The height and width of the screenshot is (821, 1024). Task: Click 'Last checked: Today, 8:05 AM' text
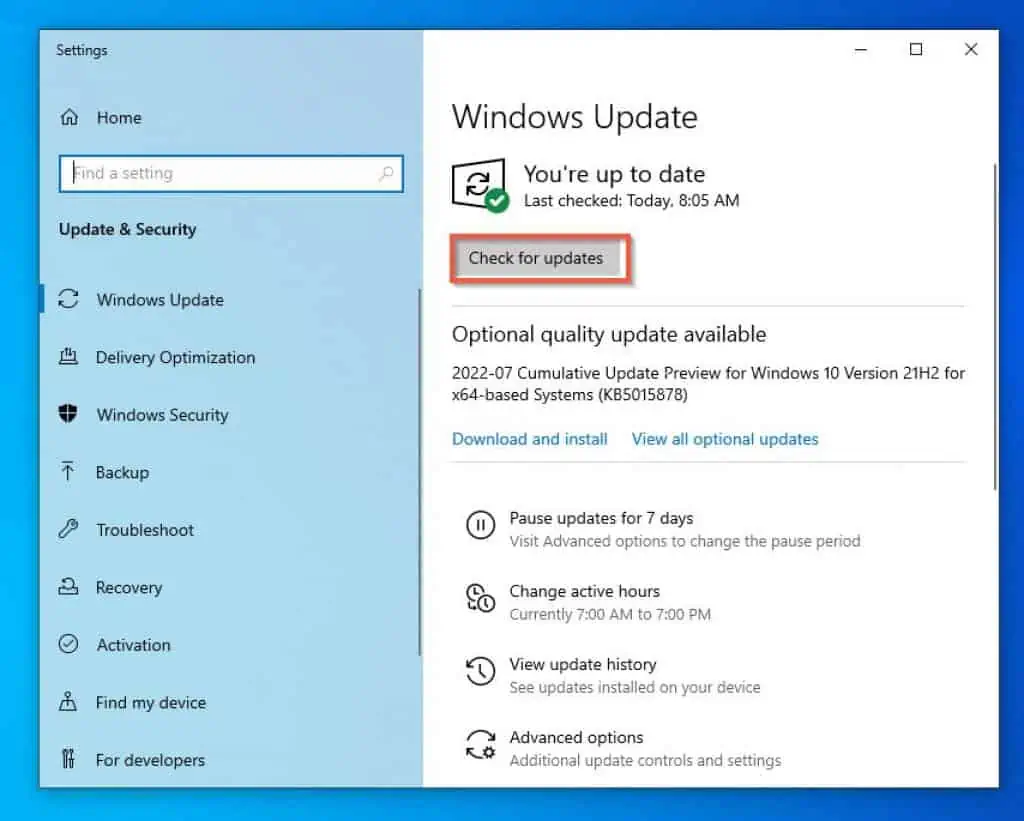(x=632, y=201)
